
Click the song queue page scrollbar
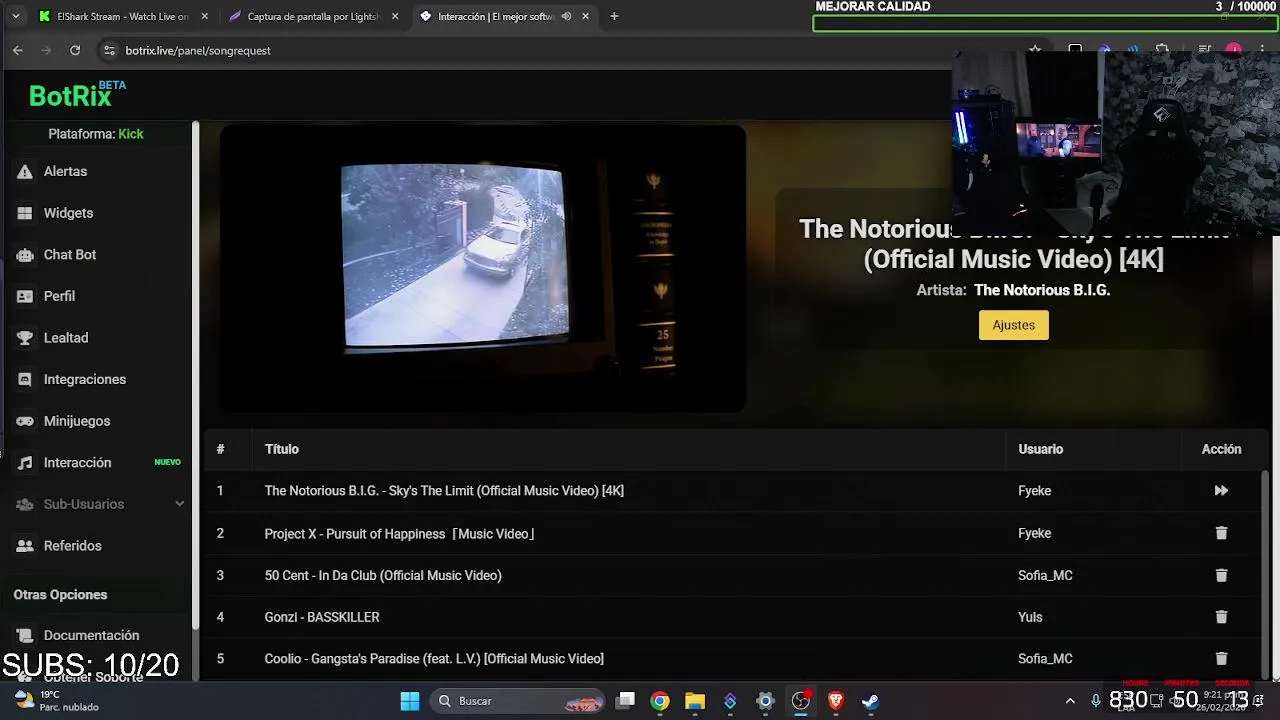pos(1266,573)
